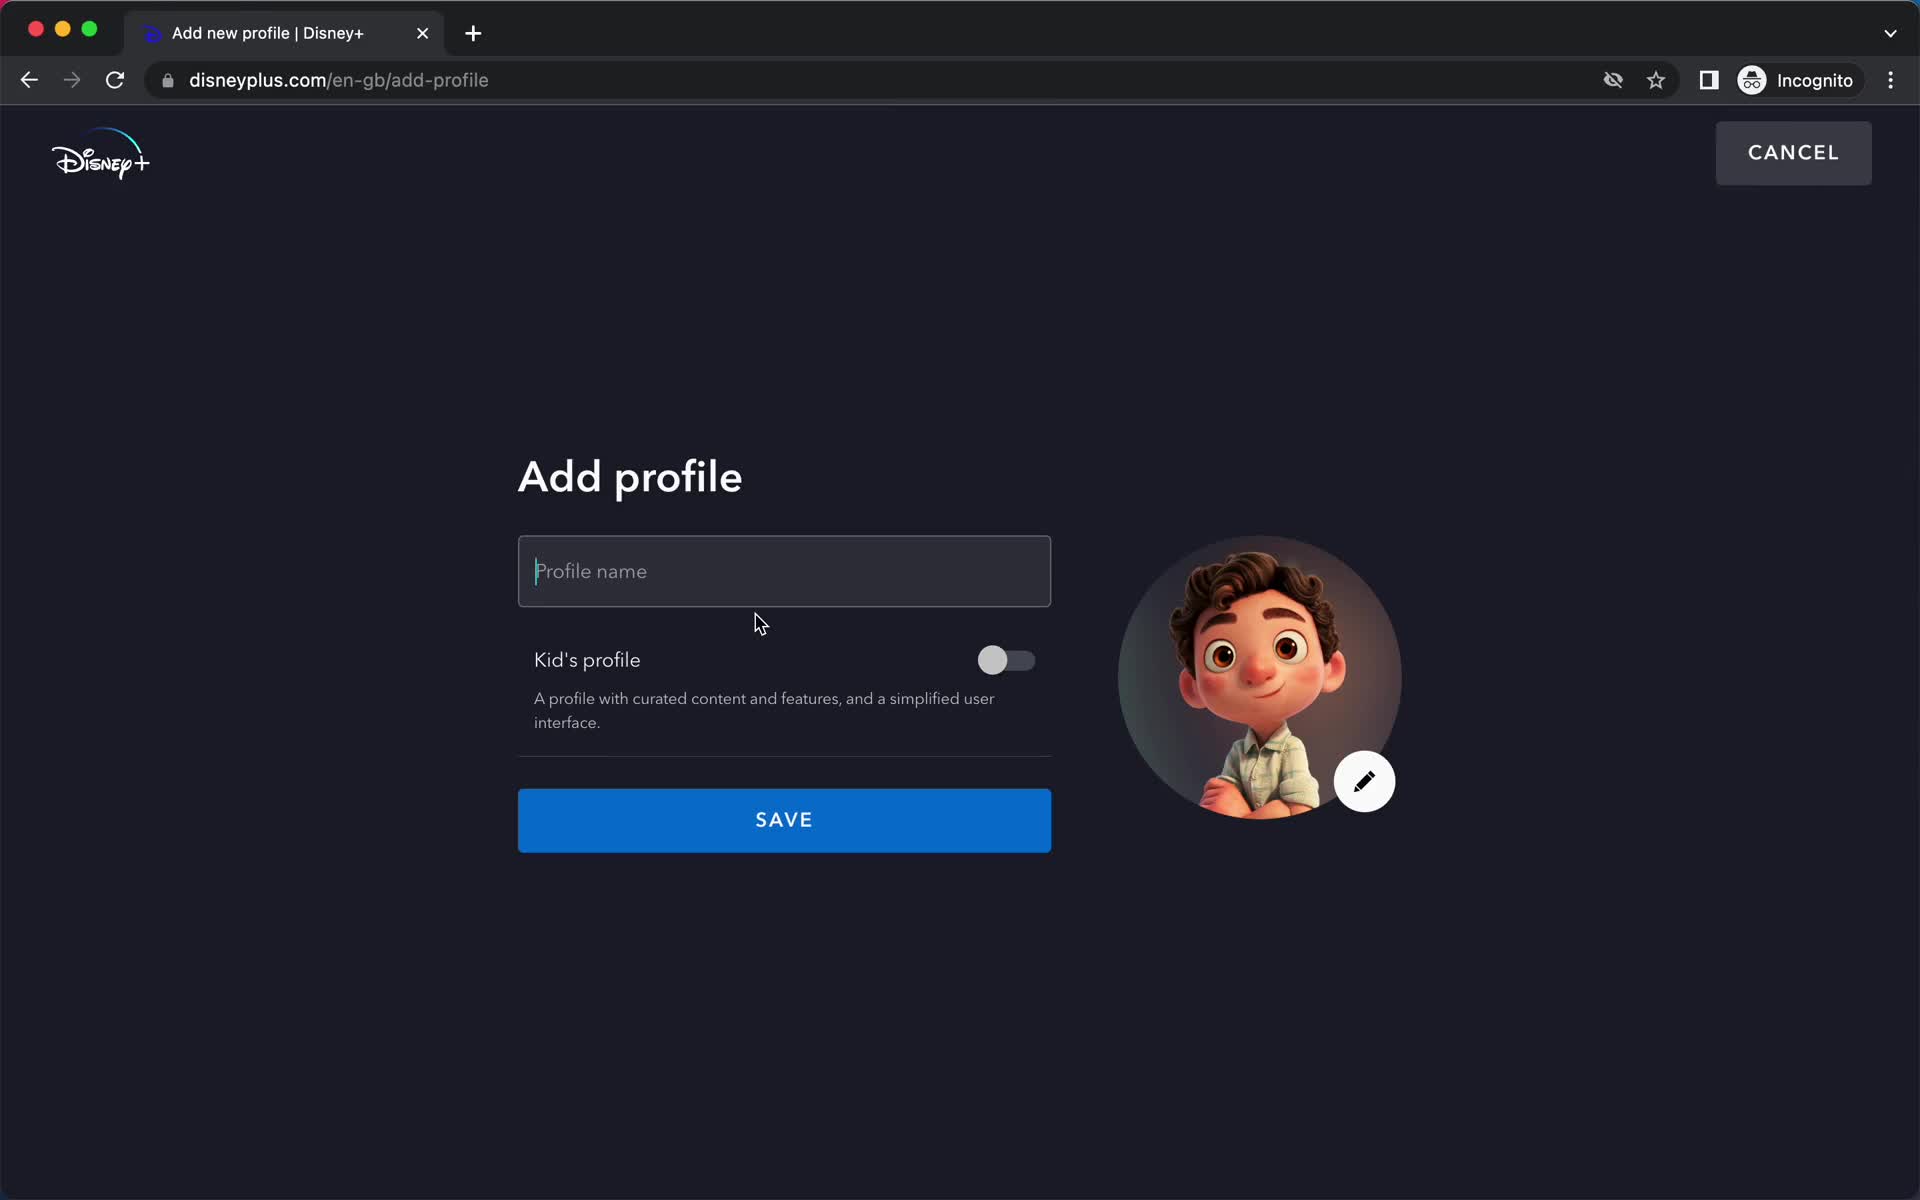Click the Kid's profile label

(x=587, y=660)
